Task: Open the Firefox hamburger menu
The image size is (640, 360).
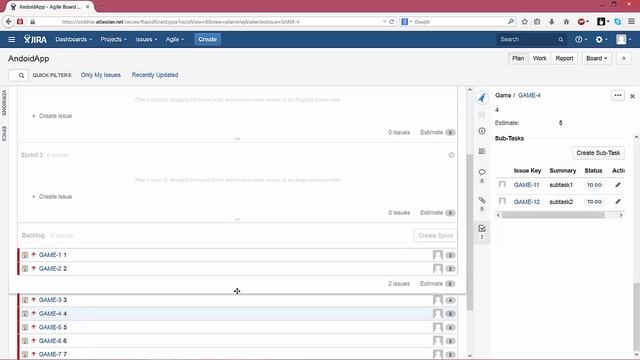Action: coord(631,22)
